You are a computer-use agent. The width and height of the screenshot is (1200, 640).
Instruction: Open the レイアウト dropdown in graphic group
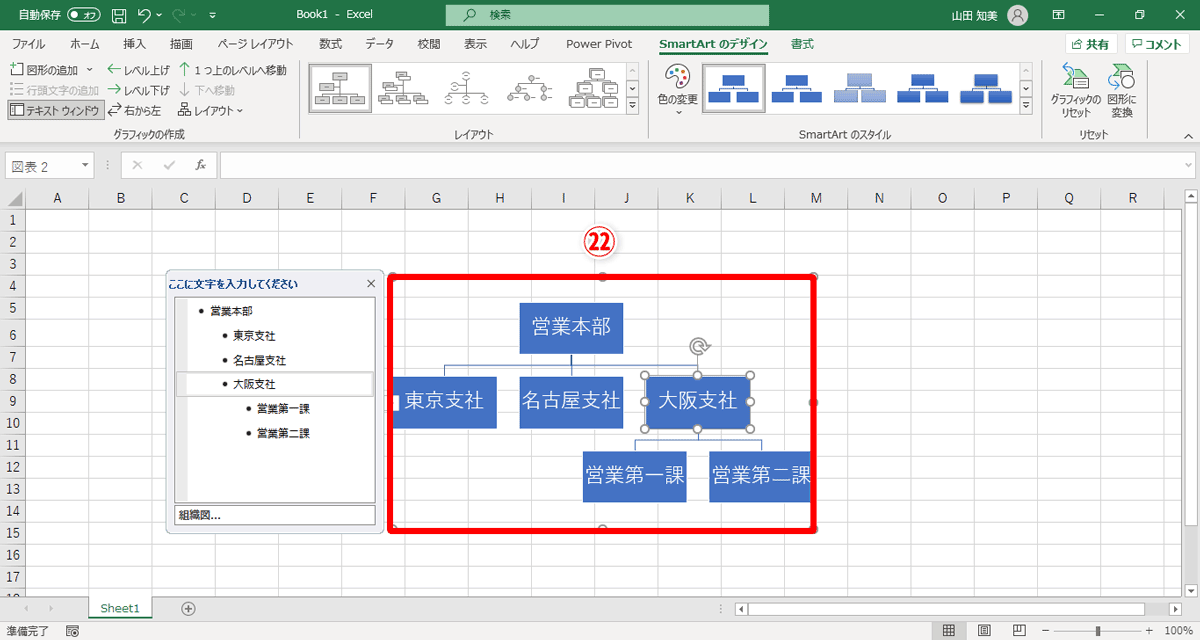[x=211, y=110]
